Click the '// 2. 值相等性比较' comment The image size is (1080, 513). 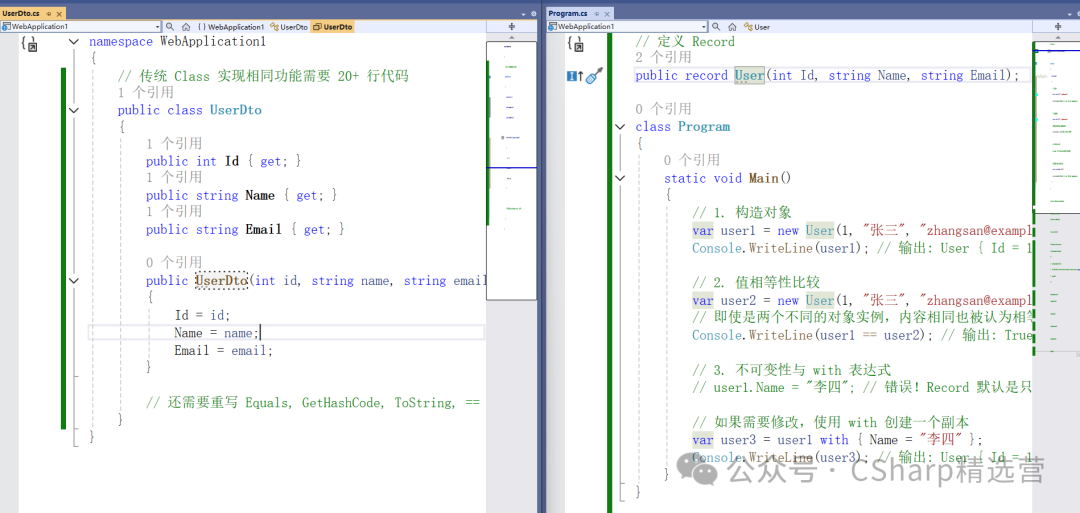(756, 283)
